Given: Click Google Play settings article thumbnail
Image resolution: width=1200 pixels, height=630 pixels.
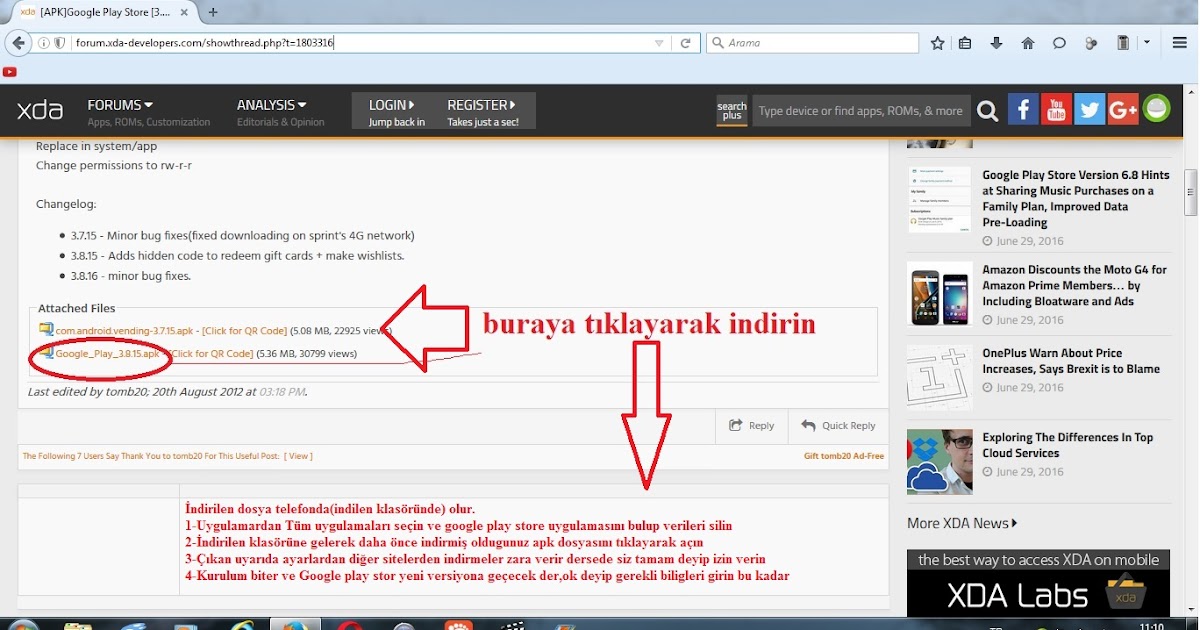Looking at the screenshot, I should [939, 199].
